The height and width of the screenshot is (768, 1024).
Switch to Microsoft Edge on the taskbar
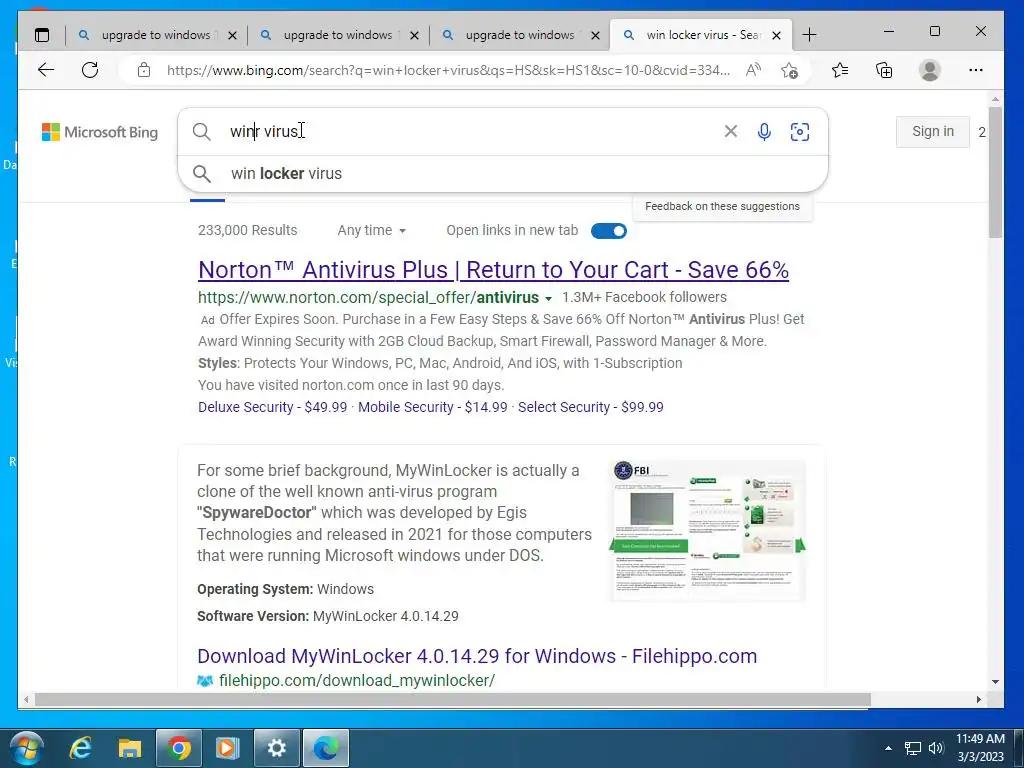(326, 748)
